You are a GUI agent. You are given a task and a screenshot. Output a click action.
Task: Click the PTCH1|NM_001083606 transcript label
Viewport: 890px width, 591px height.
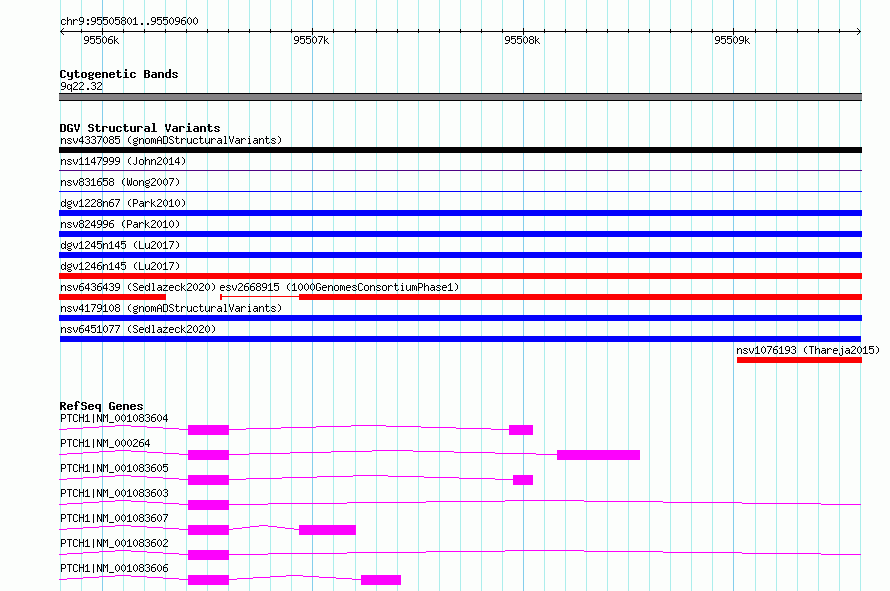click(114, 568)
